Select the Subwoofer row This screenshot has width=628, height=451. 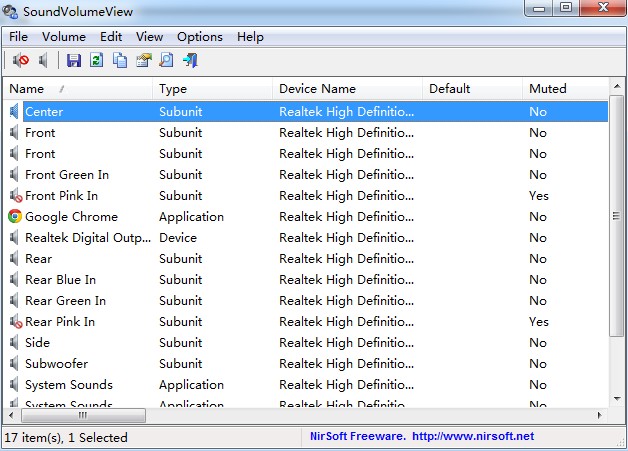click(x=306, y=363)
